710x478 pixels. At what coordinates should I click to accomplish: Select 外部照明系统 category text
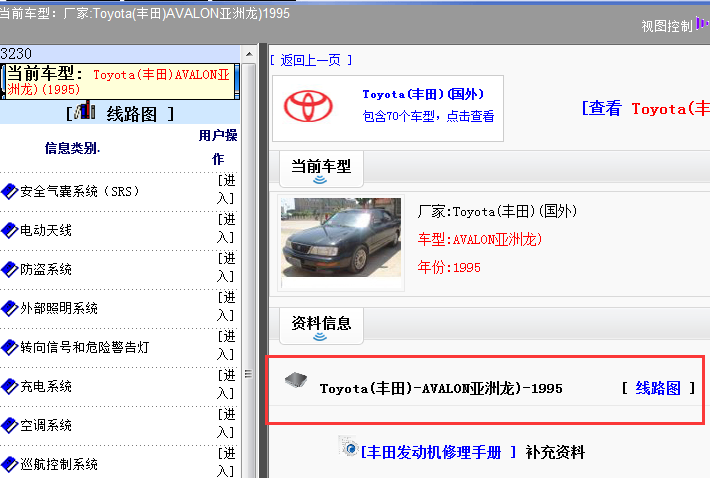point(59,308)
